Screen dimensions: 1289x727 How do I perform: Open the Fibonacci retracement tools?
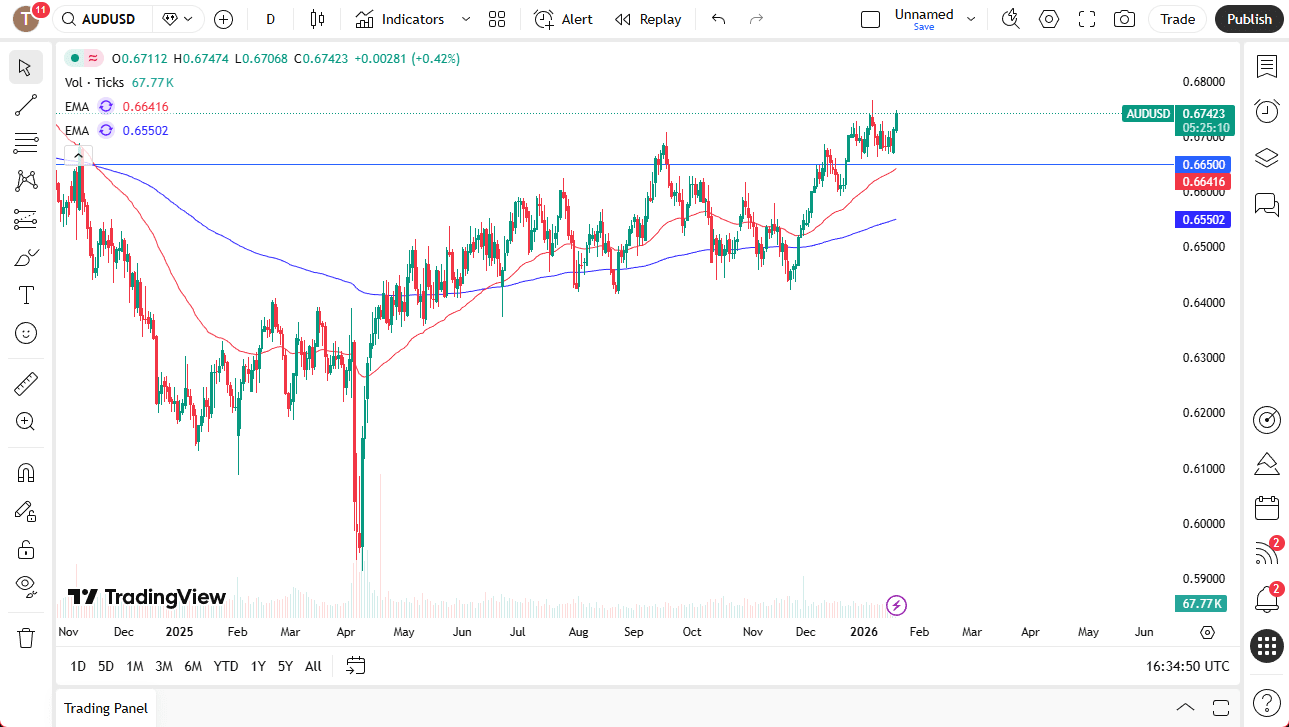[26, 143]
